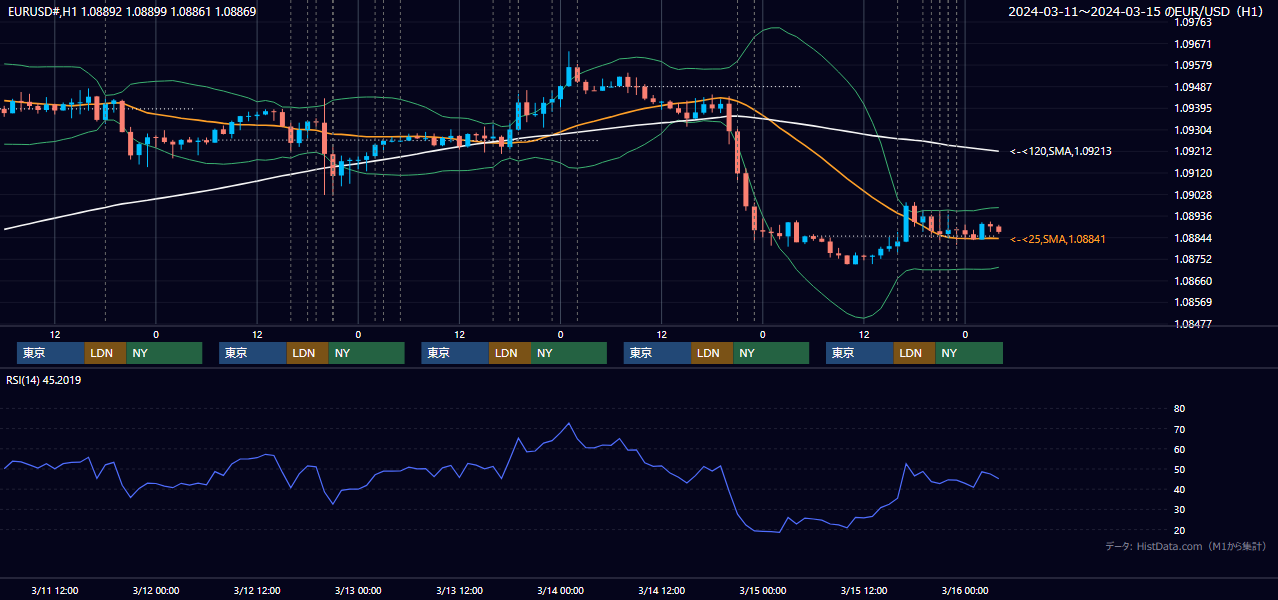
Task: Click price axis value 1.09304
Action: pos(1192,130)
